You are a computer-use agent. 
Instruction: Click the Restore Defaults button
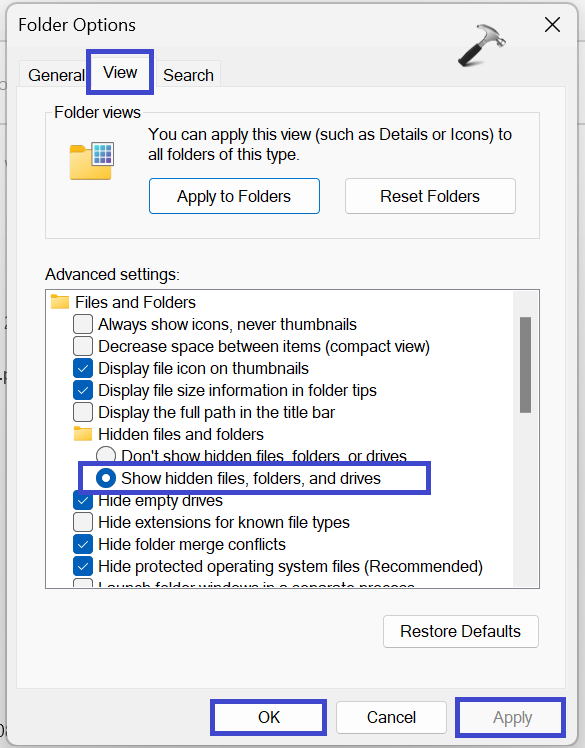[x=460, y=631]
